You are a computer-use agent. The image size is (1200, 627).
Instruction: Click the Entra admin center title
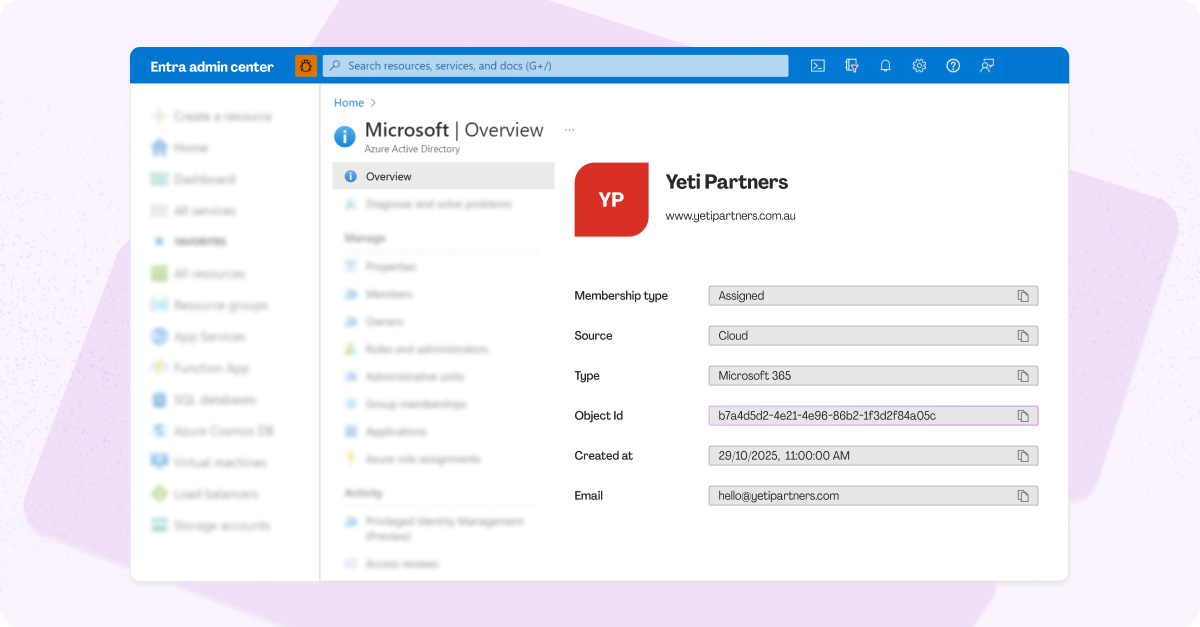click(x=211, y=67)
